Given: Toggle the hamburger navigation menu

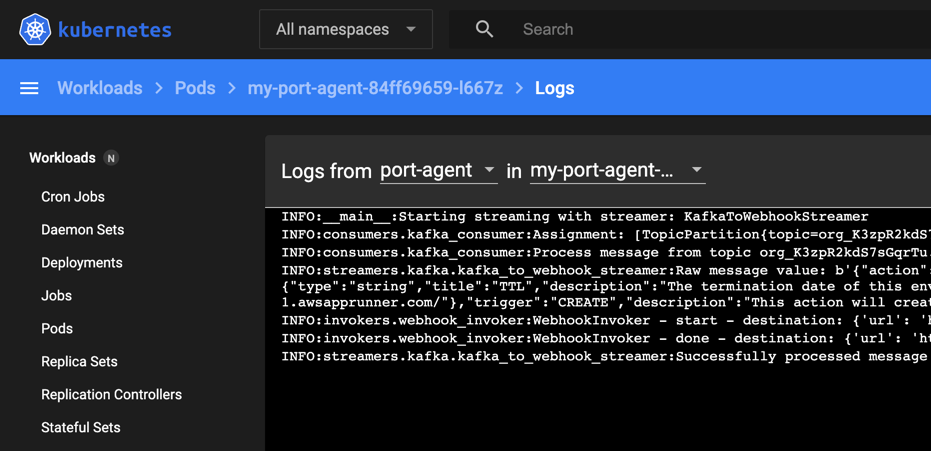Looking at the screenshot, I should pyautogui.click(x=29, y=88).
